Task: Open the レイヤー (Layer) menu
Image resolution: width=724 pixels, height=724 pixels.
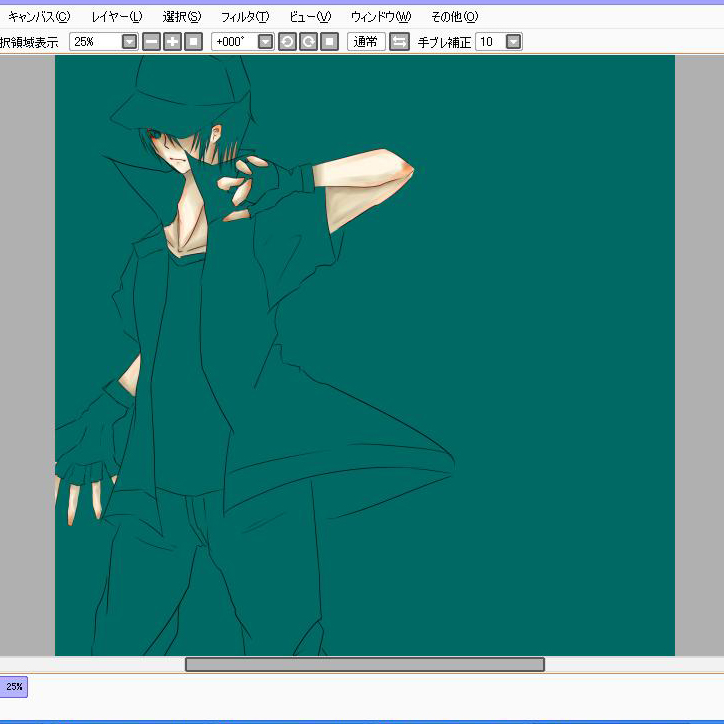Action: coord(116,17)
